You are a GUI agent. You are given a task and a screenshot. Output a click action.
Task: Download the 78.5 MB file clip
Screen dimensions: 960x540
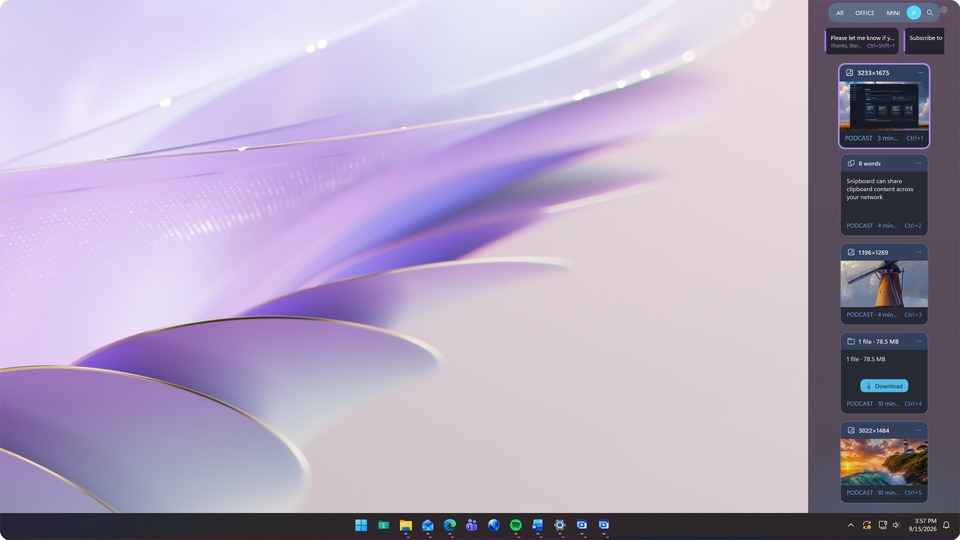click(884, 386)
